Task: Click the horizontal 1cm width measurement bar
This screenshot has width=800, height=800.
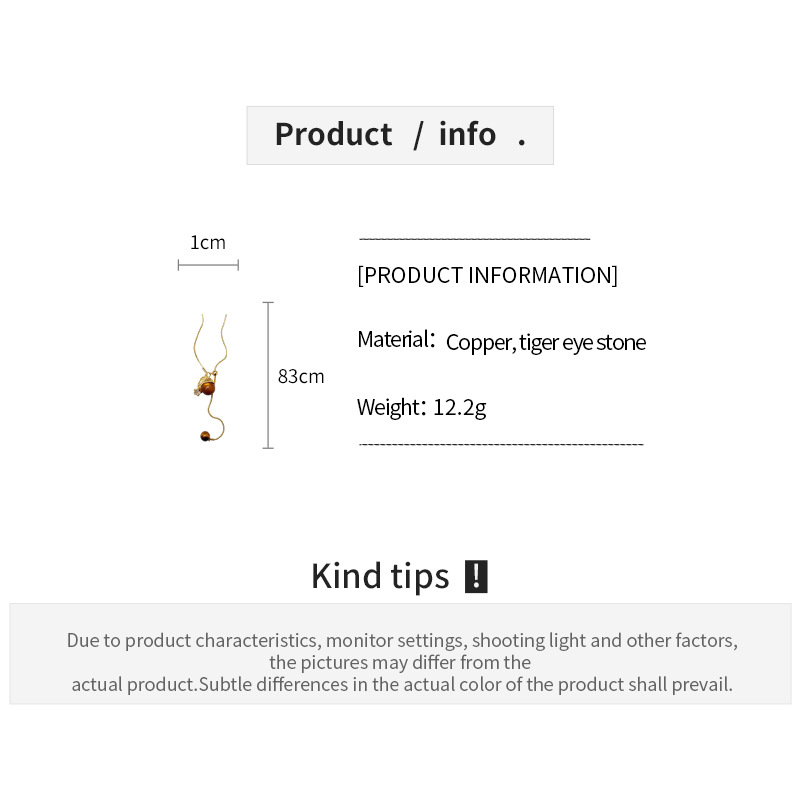Action: (x=208, y=265)
